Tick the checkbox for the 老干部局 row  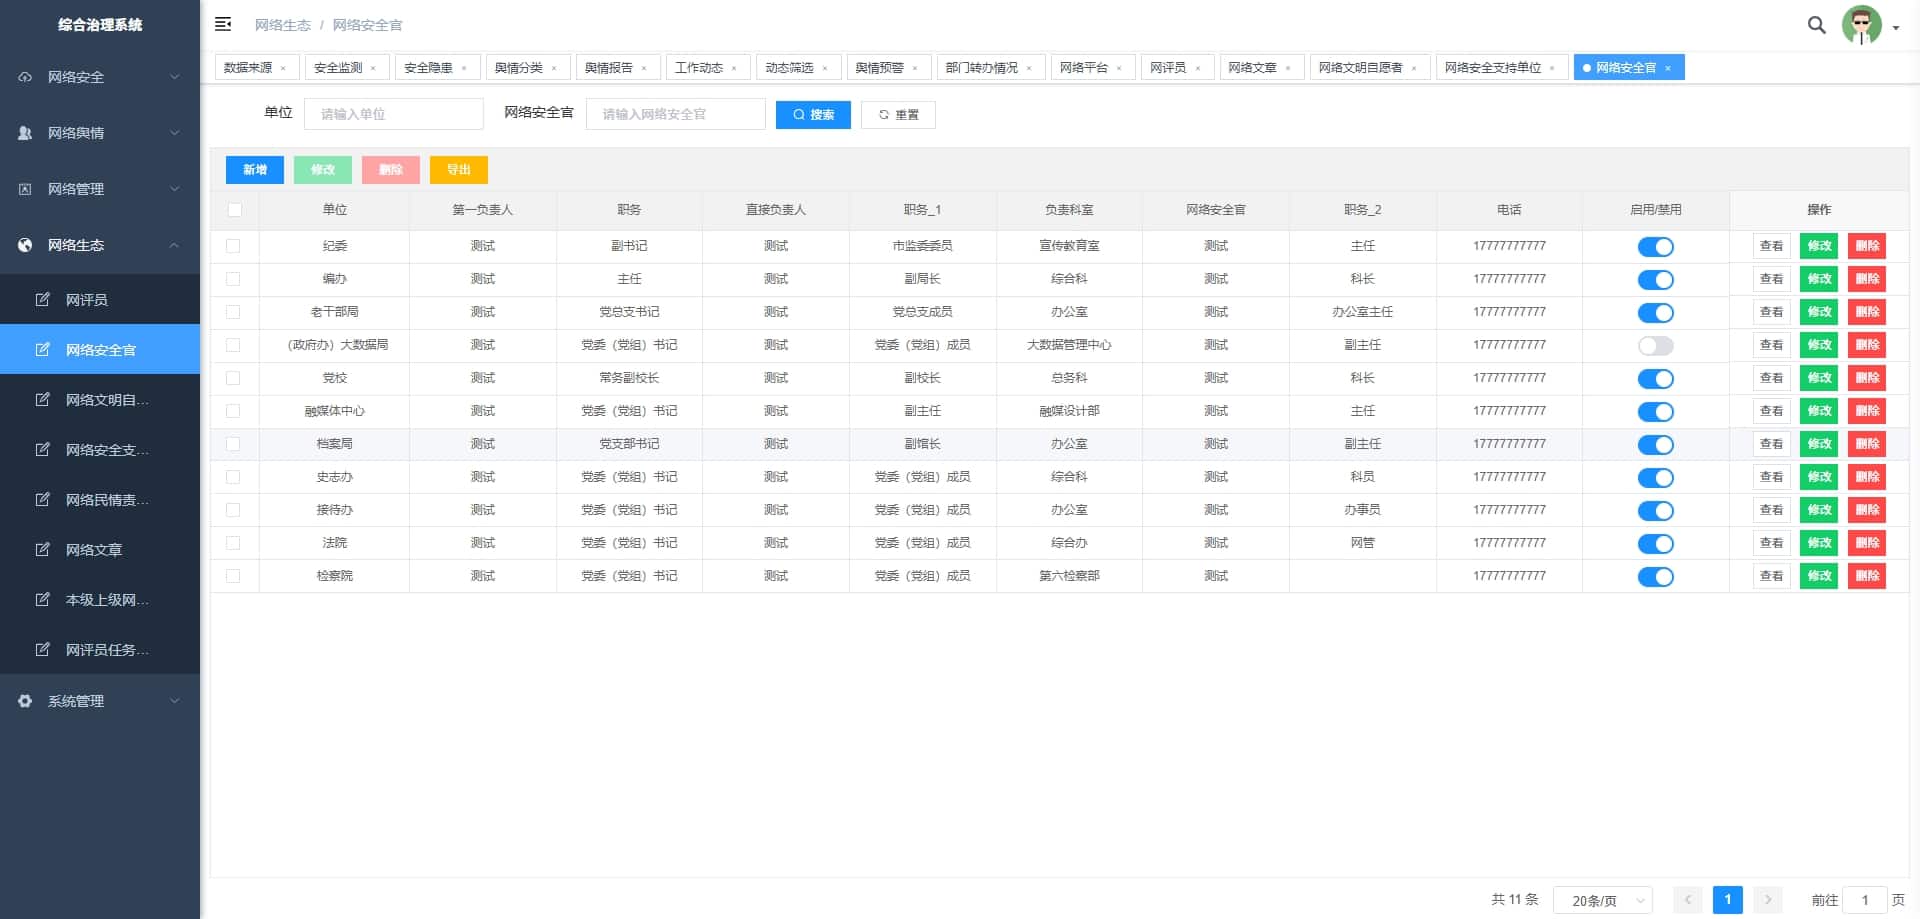click(233, 312)
